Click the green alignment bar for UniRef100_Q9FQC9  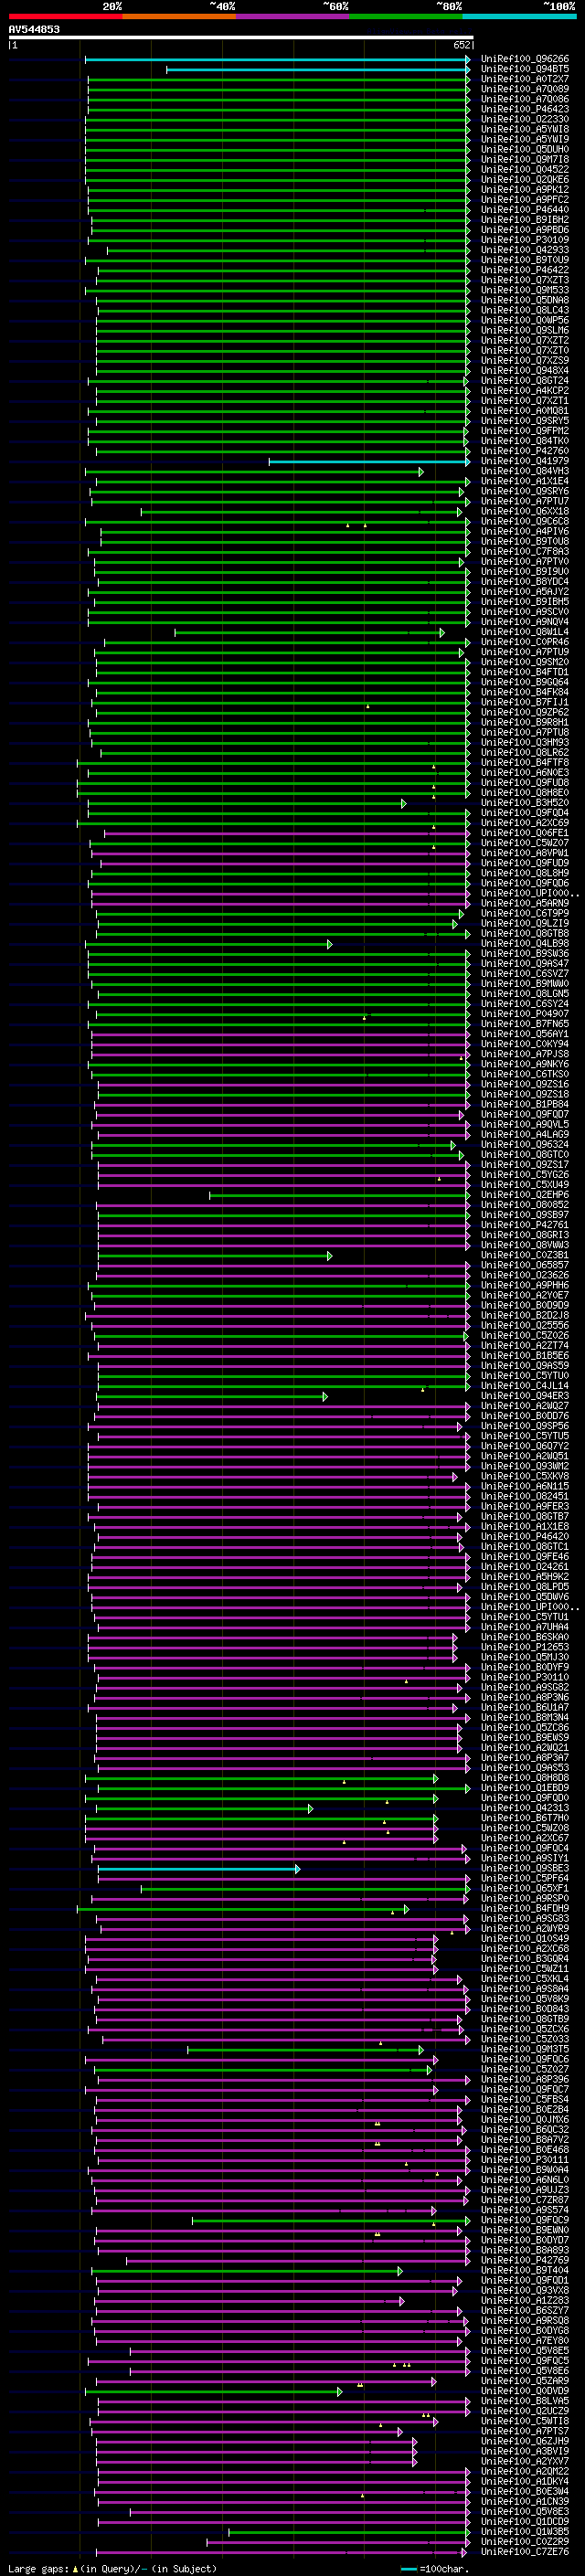tap(331, 2221)
